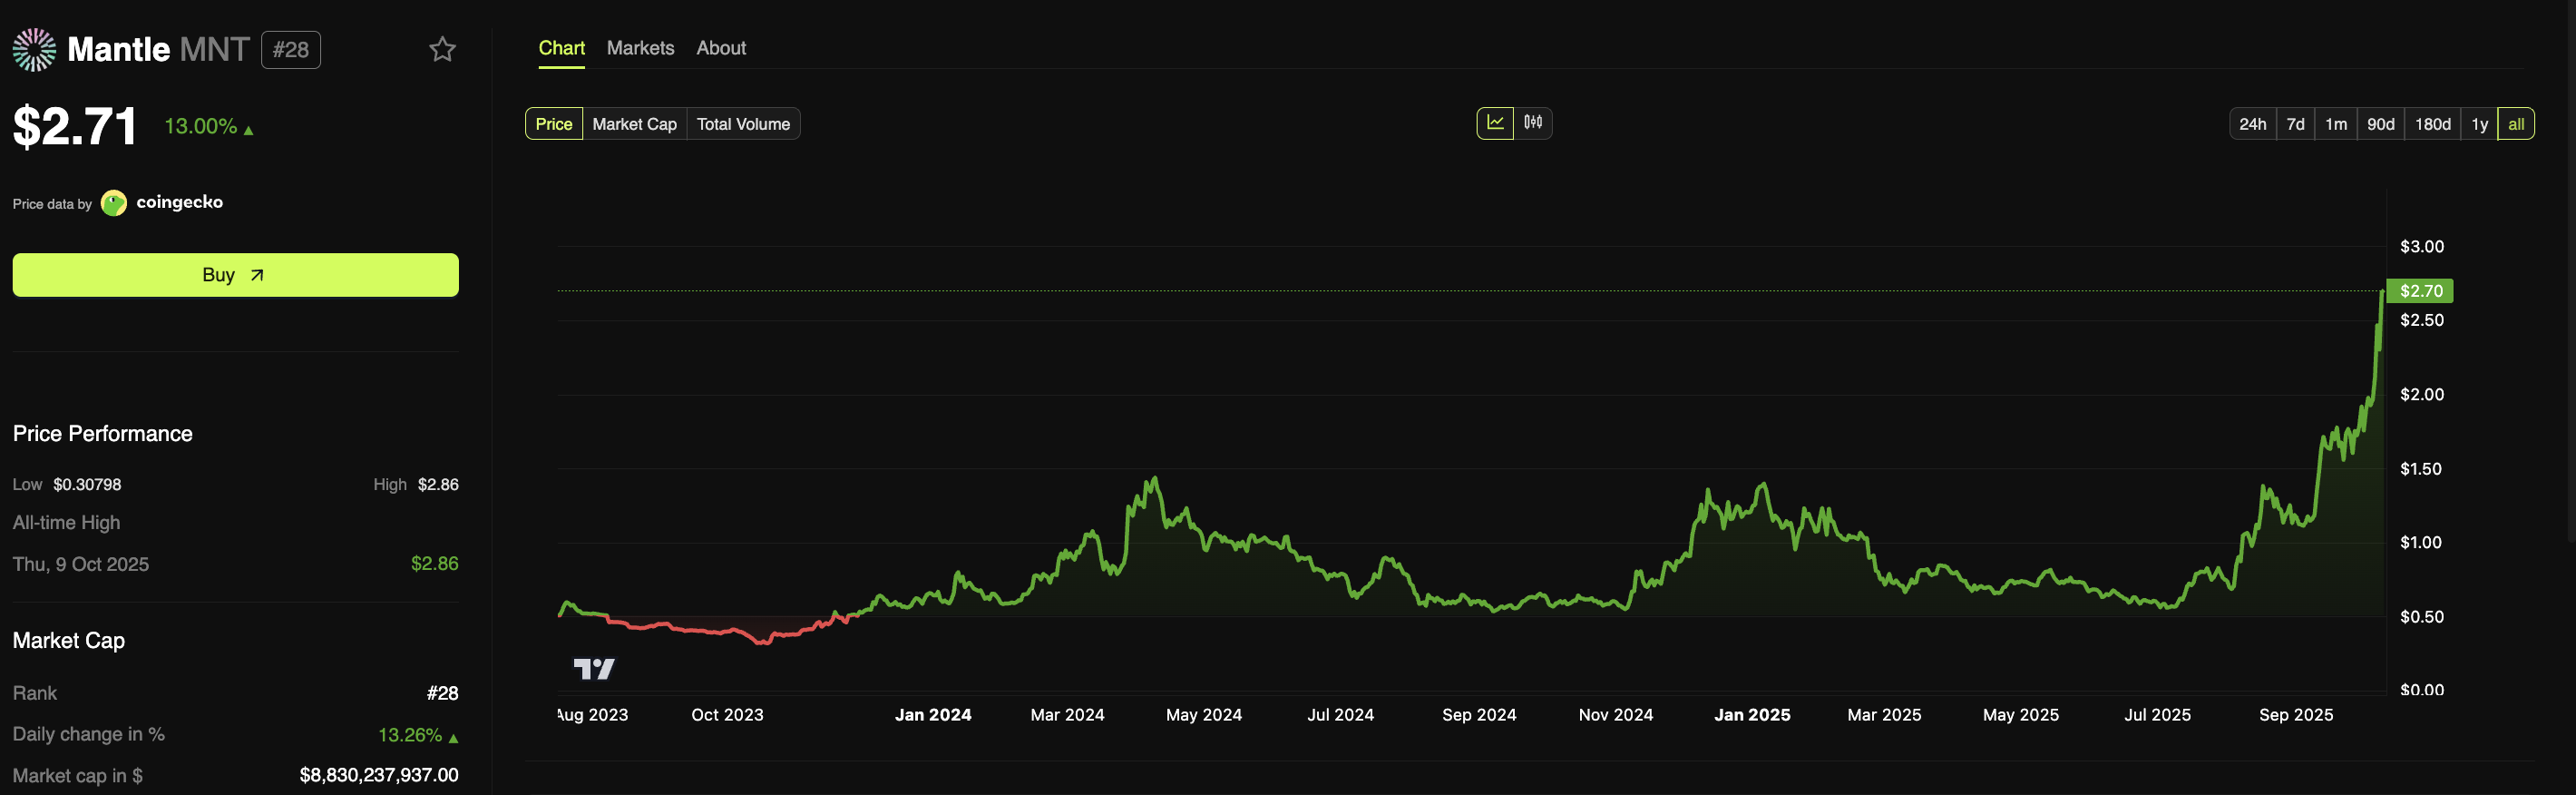Add Mantle to favorites with star icon
Viewport: 2576px width, 795px height.
click(x=442, y=49)
